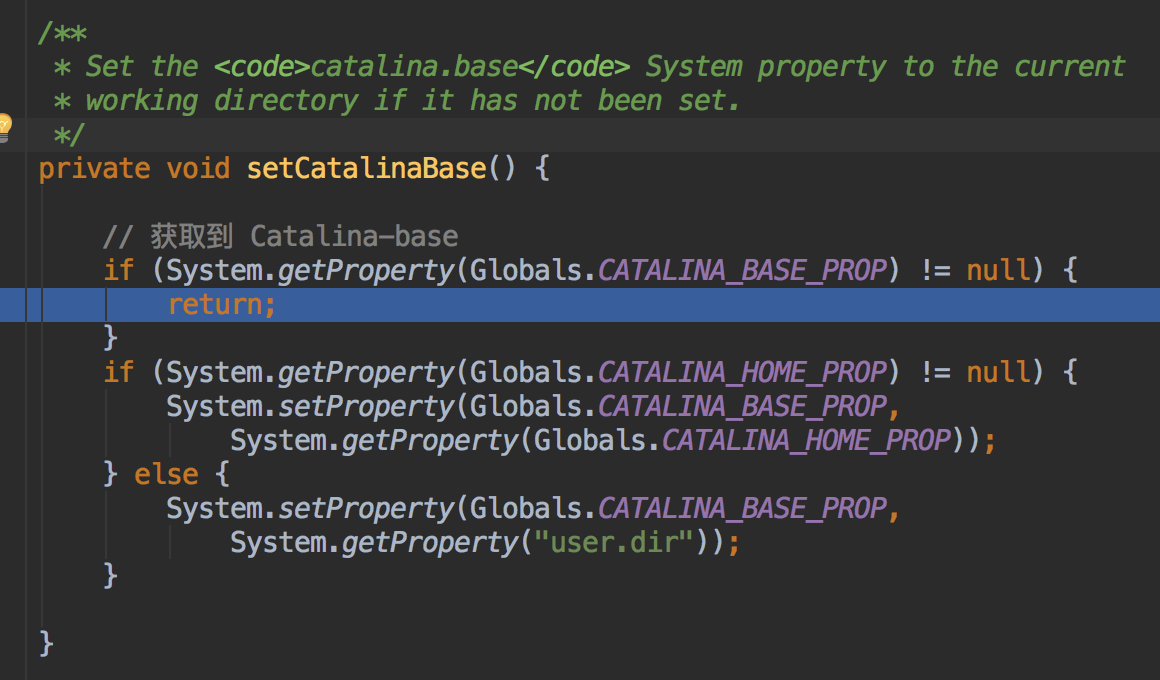Click the Javadoc closing '*/' line
1160x680 pixels.
click(69, 135)
